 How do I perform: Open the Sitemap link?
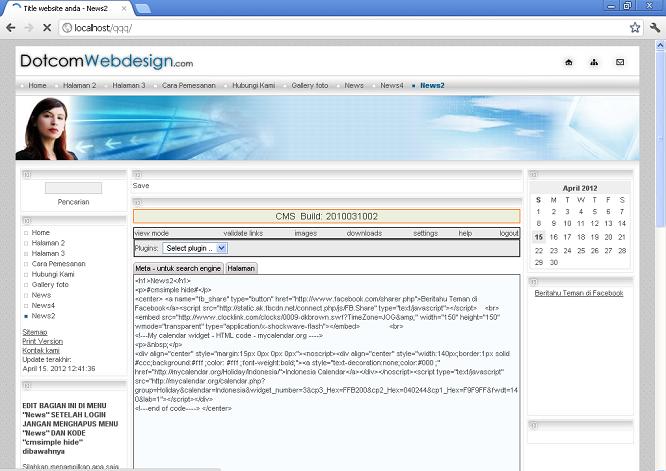point(35,332)
